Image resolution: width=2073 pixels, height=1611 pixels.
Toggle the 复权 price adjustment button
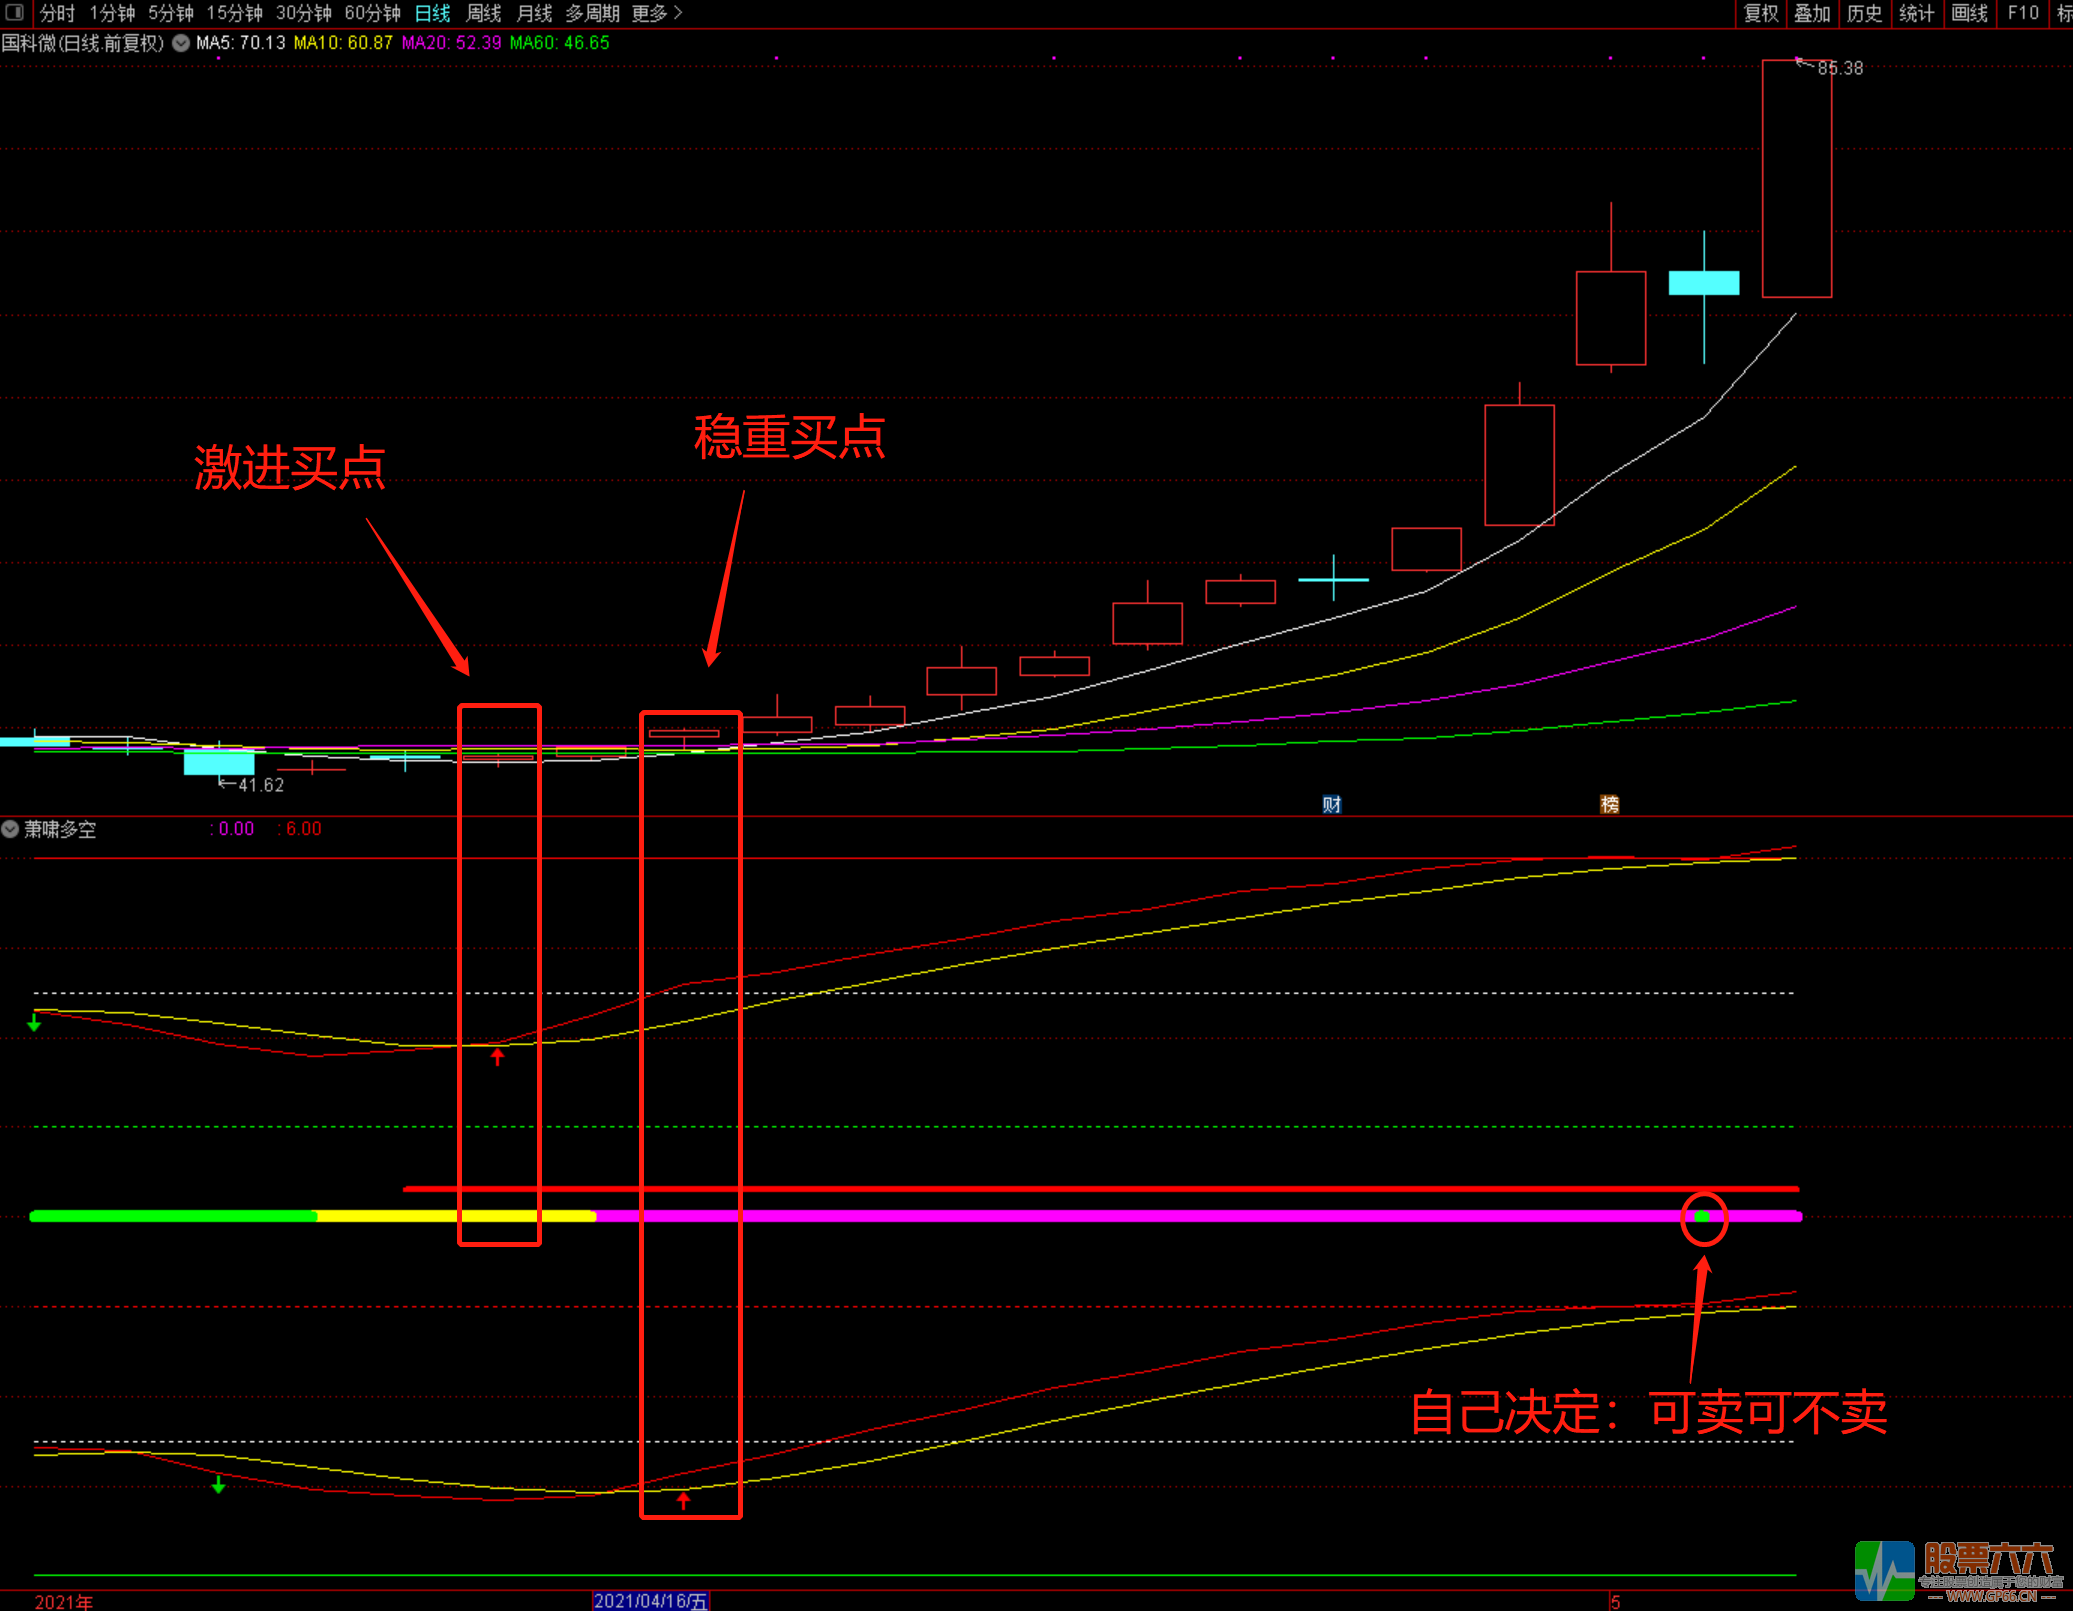point(1761,13)
